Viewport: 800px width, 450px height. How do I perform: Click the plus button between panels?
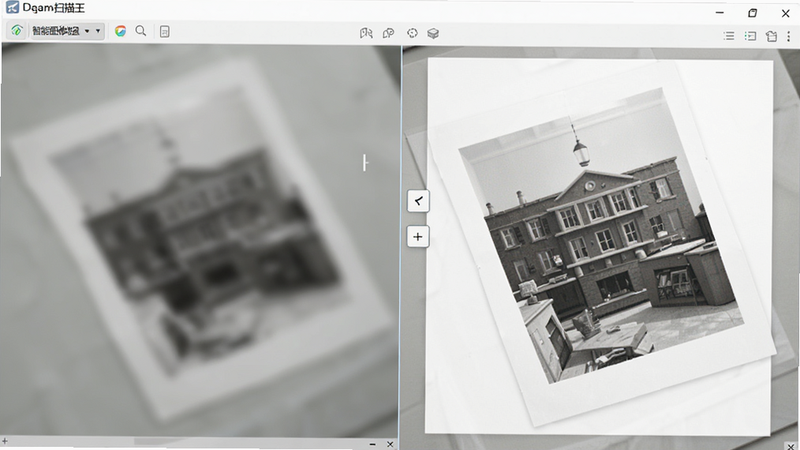(418, 237)
